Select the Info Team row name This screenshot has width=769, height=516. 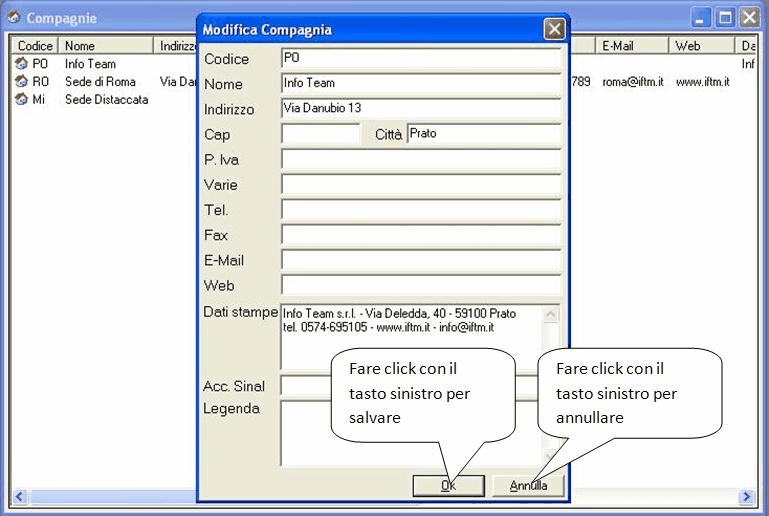(x=90, y=64)
